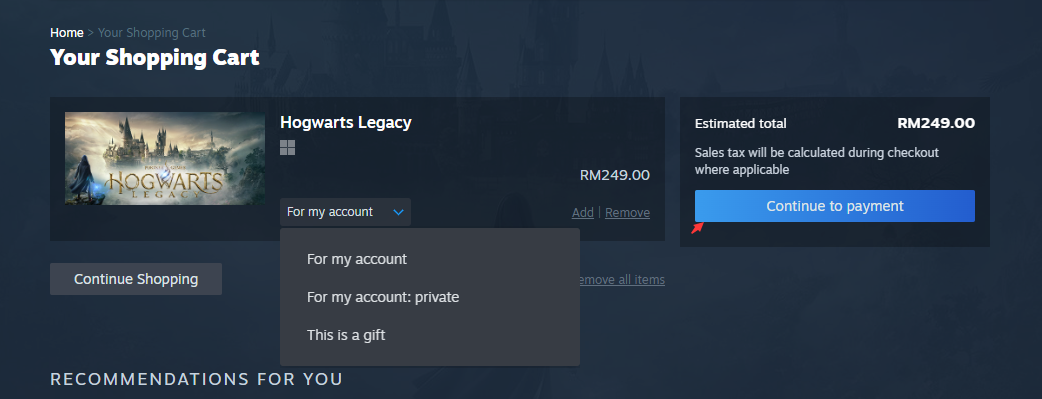Click the Hogwarts Legacy game title
Screen dimensions: 1042x399
pos(346,122)
